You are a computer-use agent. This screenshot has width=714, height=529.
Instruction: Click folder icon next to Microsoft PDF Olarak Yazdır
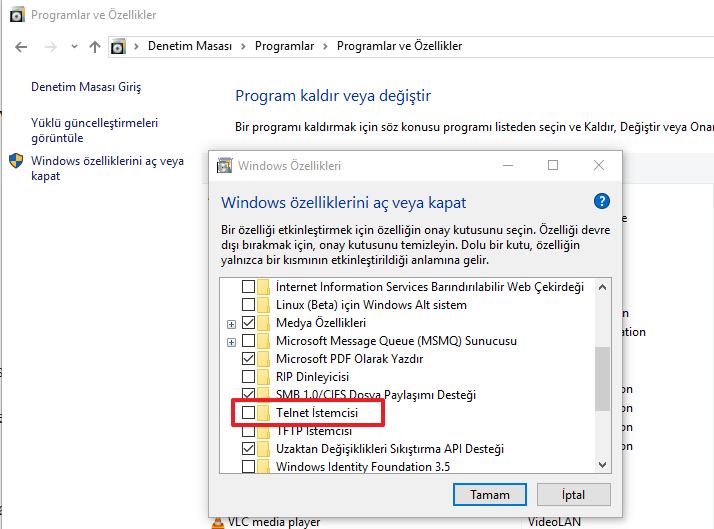263,359
